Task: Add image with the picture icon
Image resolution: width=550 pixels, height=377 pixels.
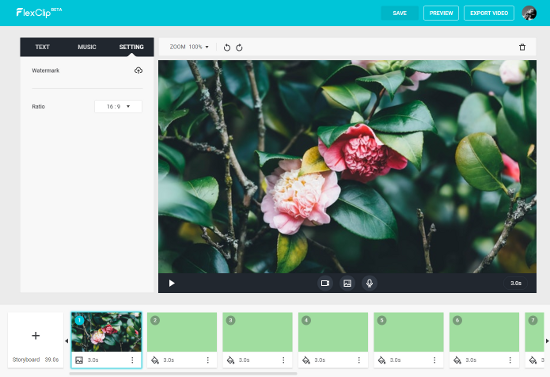Action: [347, 283]
